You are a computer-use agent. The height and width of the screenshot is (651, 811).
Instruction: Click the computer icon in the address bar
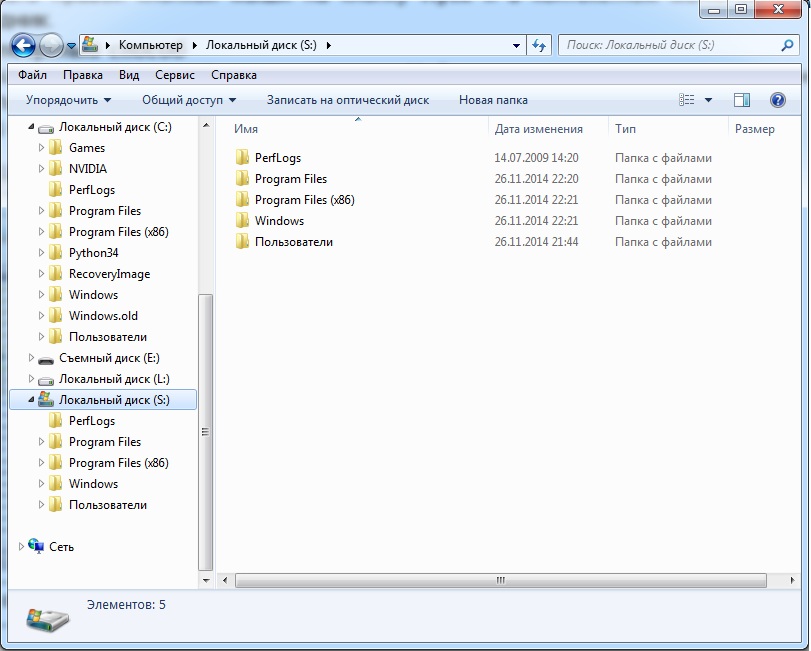pyautogui.click(x=90, y=44)
